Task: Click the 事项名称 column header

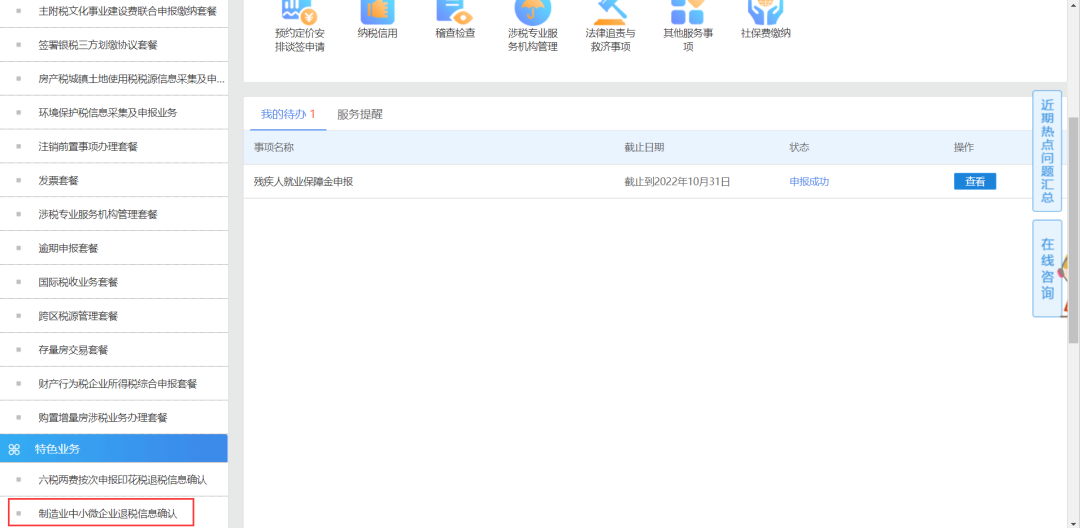Action: pos(273,147)
